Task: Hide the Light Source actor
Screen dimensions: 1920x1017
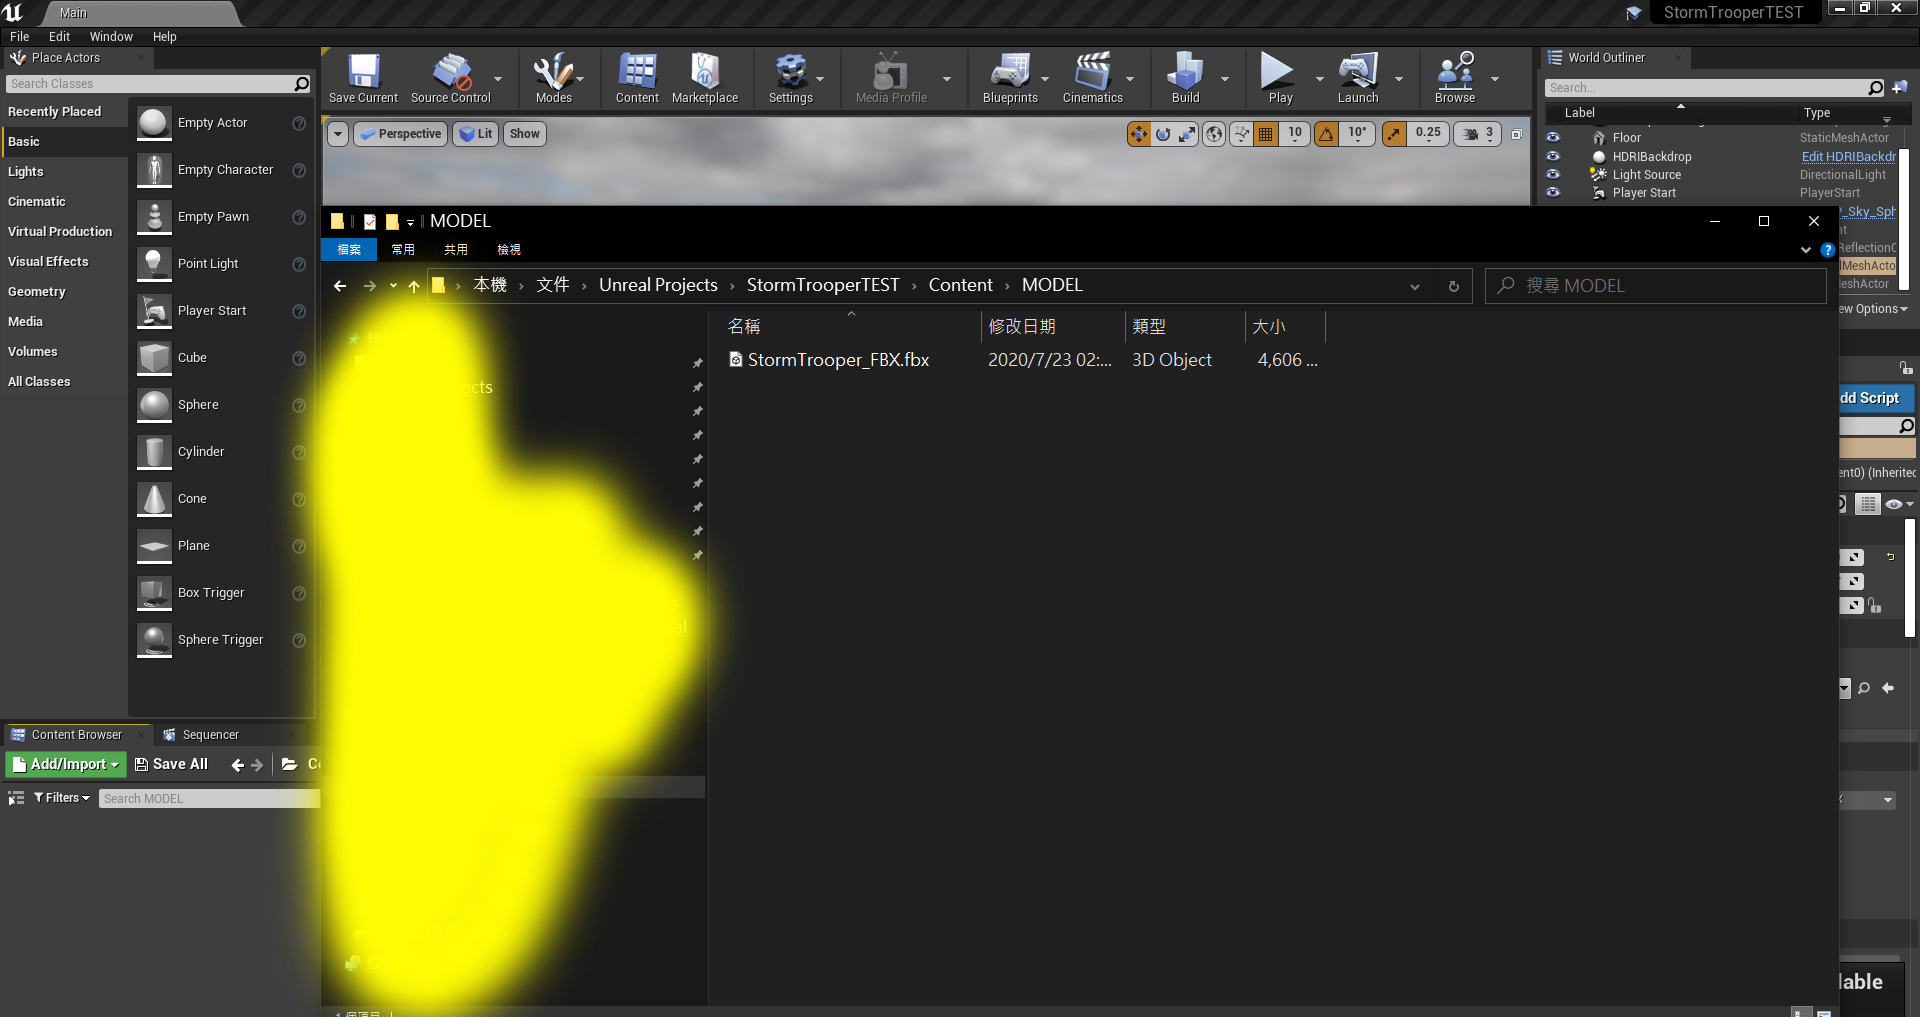Action: 1553,174
